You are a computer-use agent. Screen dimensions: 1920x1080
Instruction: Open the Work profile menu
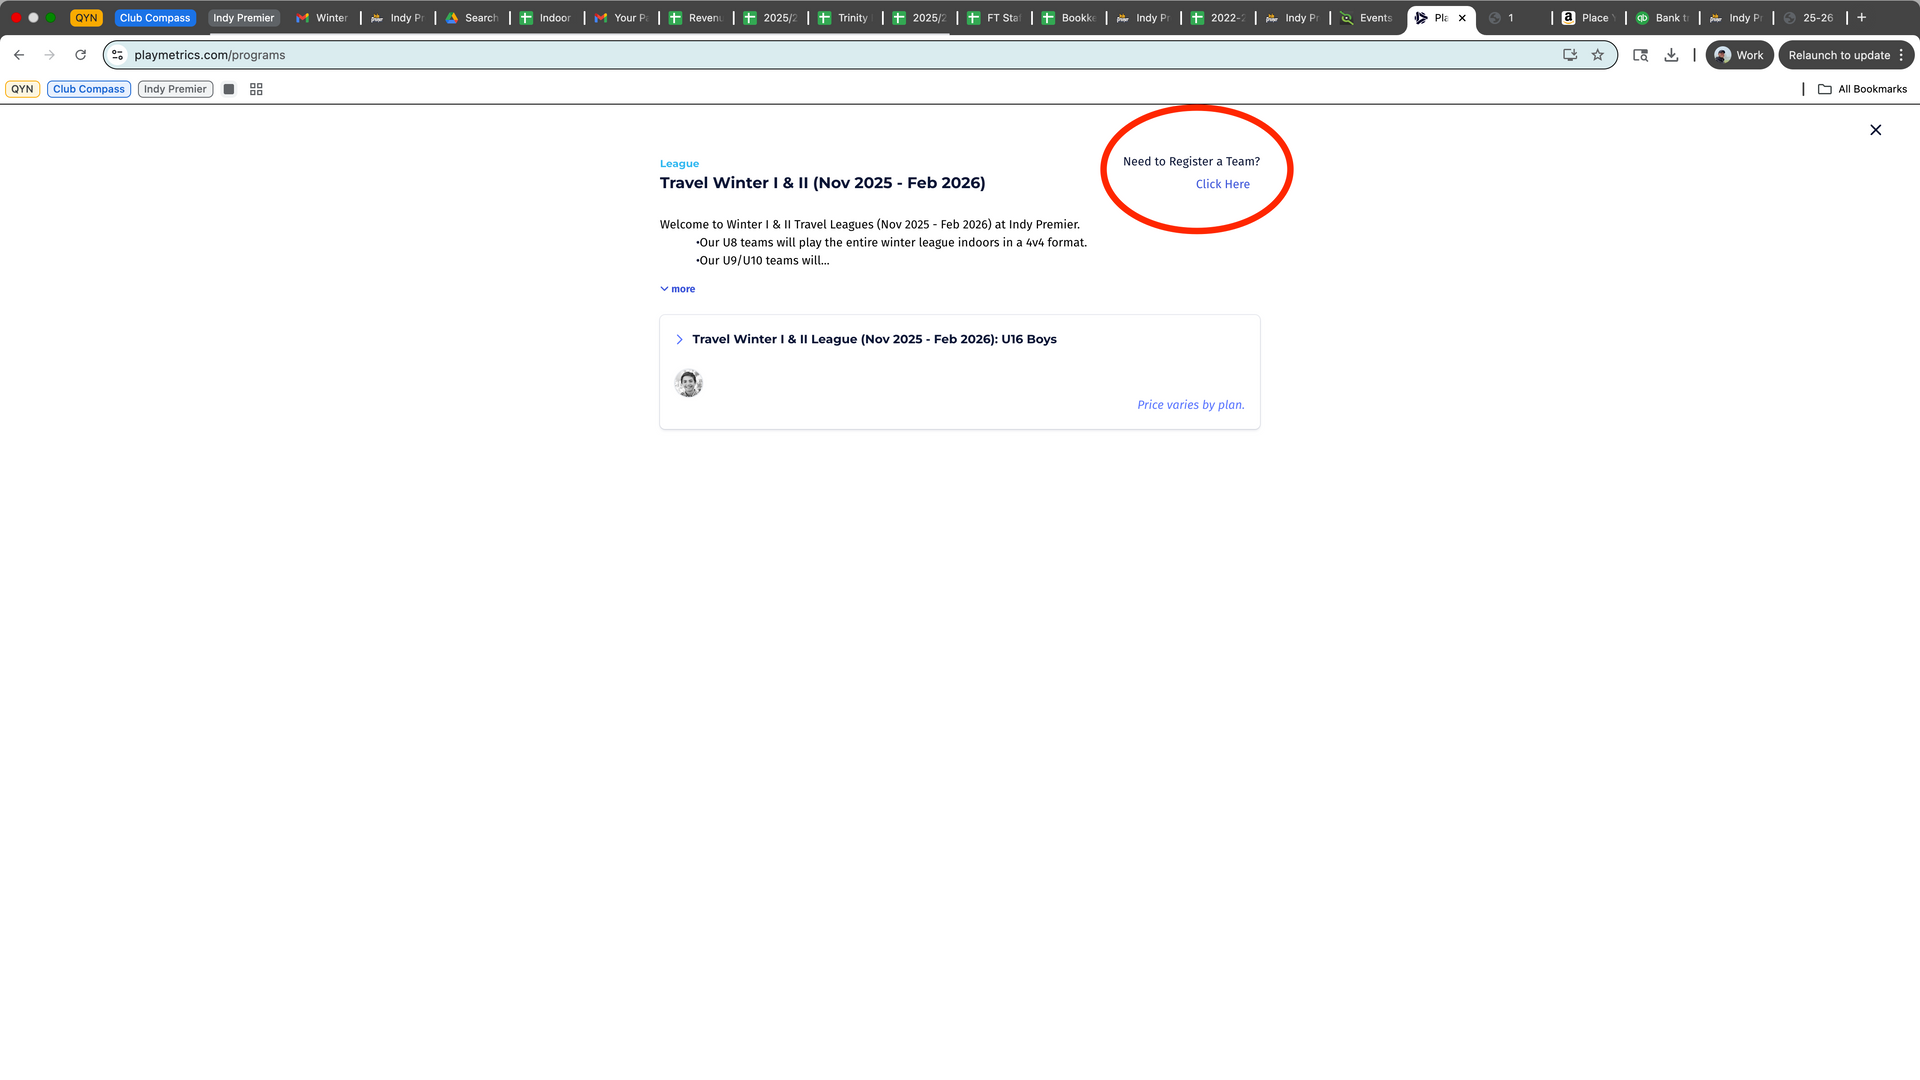1739,55
